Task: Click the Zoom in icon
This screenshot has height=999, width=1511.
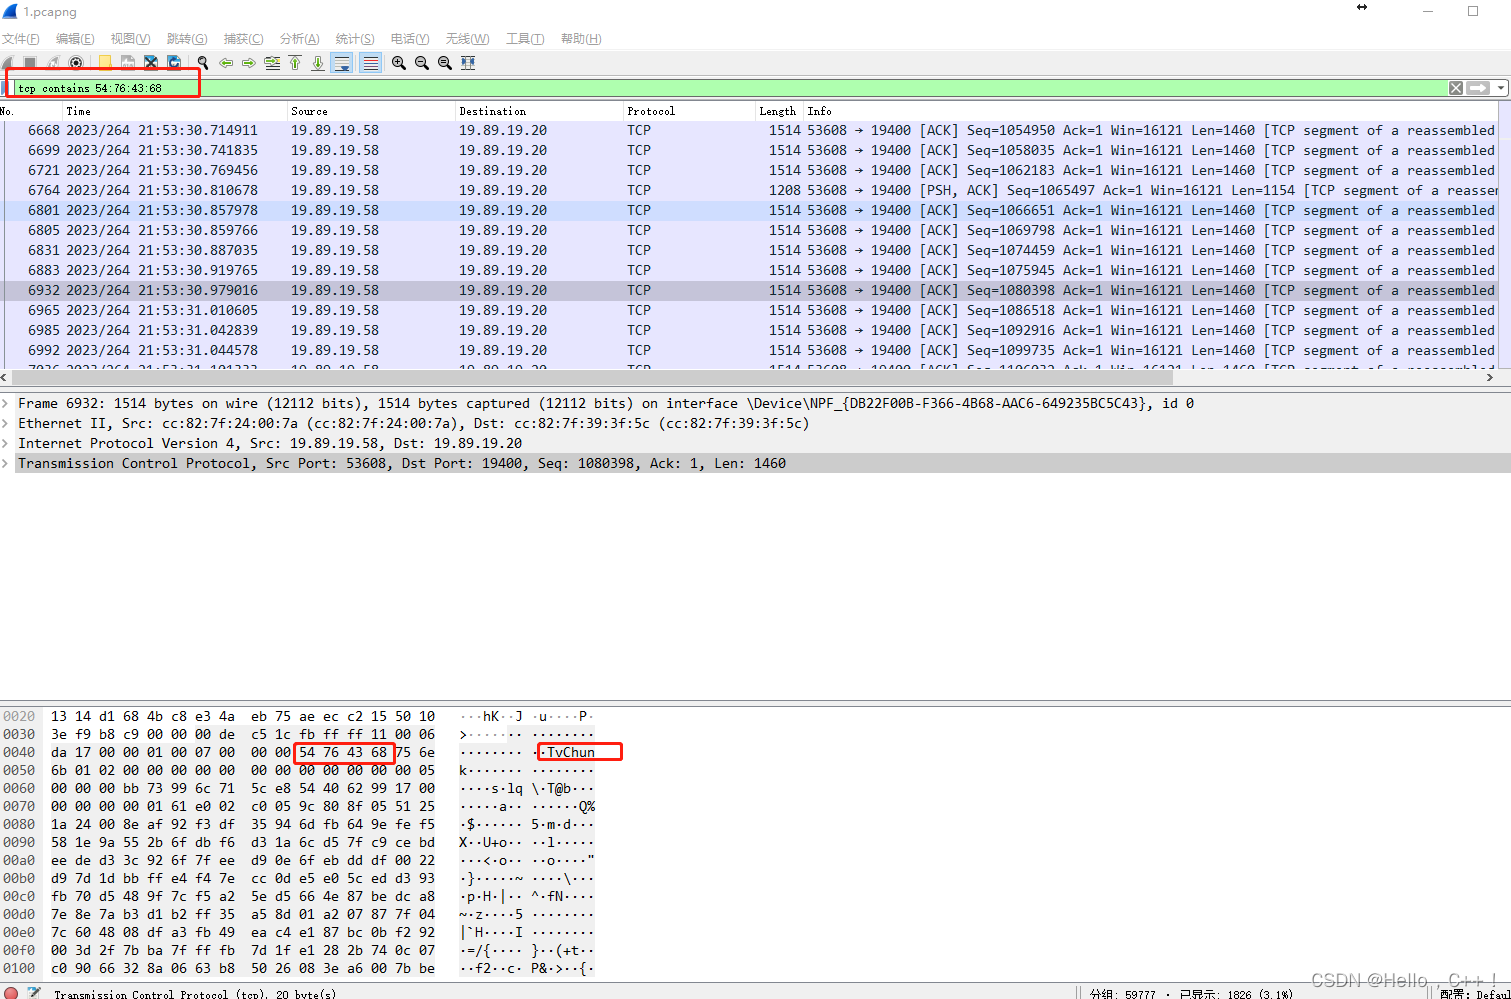Action: click(x=399, y=63)
